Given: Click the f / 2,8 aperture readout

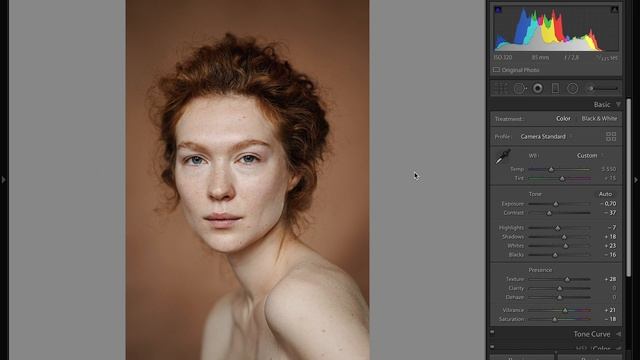Looking at the screenshot, I should pos(571,58).
